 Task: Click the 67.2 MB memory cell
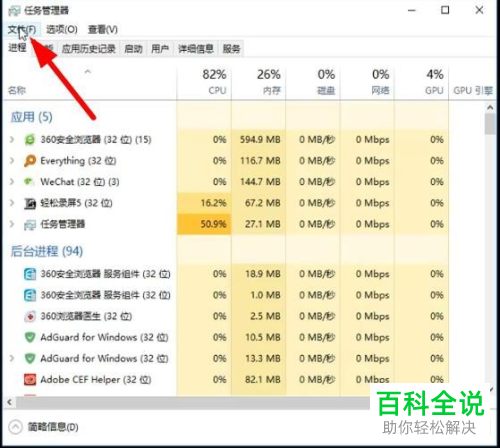click(259, 203)
